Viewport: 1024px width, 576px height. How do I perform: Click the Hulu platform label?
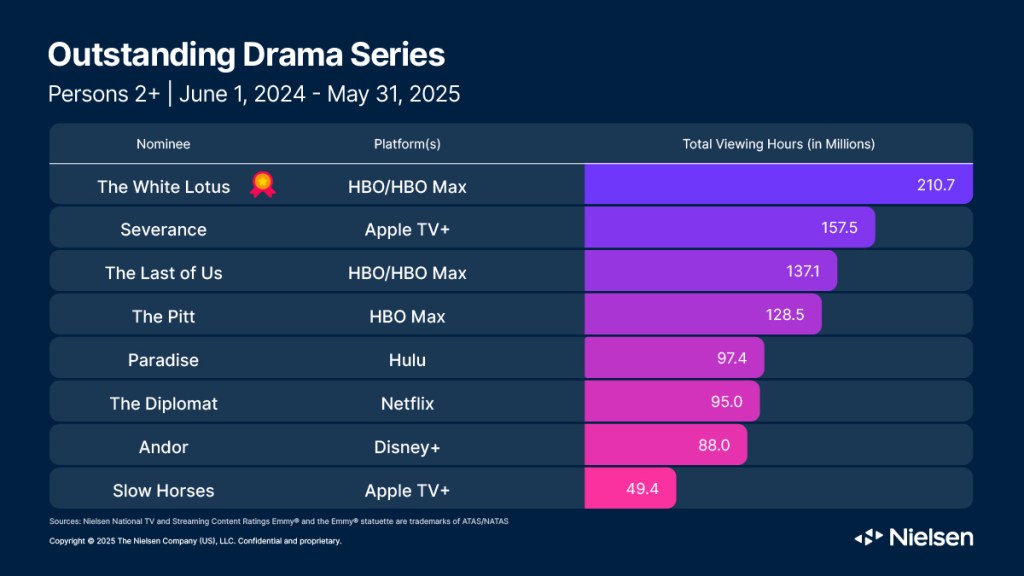tap(407, 360)
